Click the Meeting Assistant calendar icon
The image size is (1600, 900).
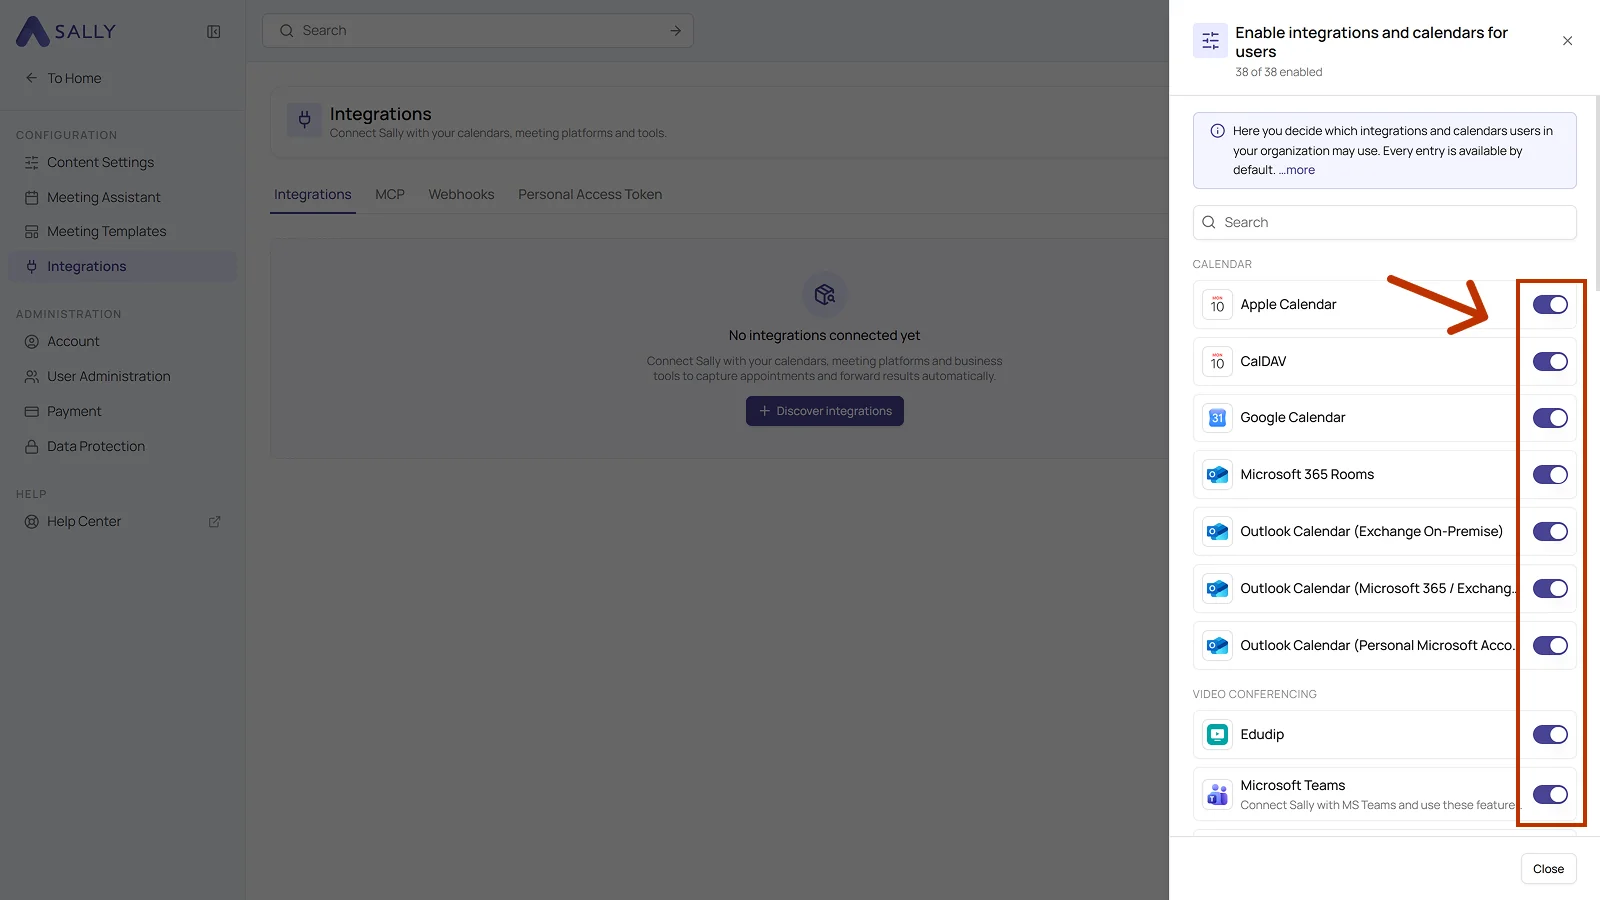(x=32, y=197)
